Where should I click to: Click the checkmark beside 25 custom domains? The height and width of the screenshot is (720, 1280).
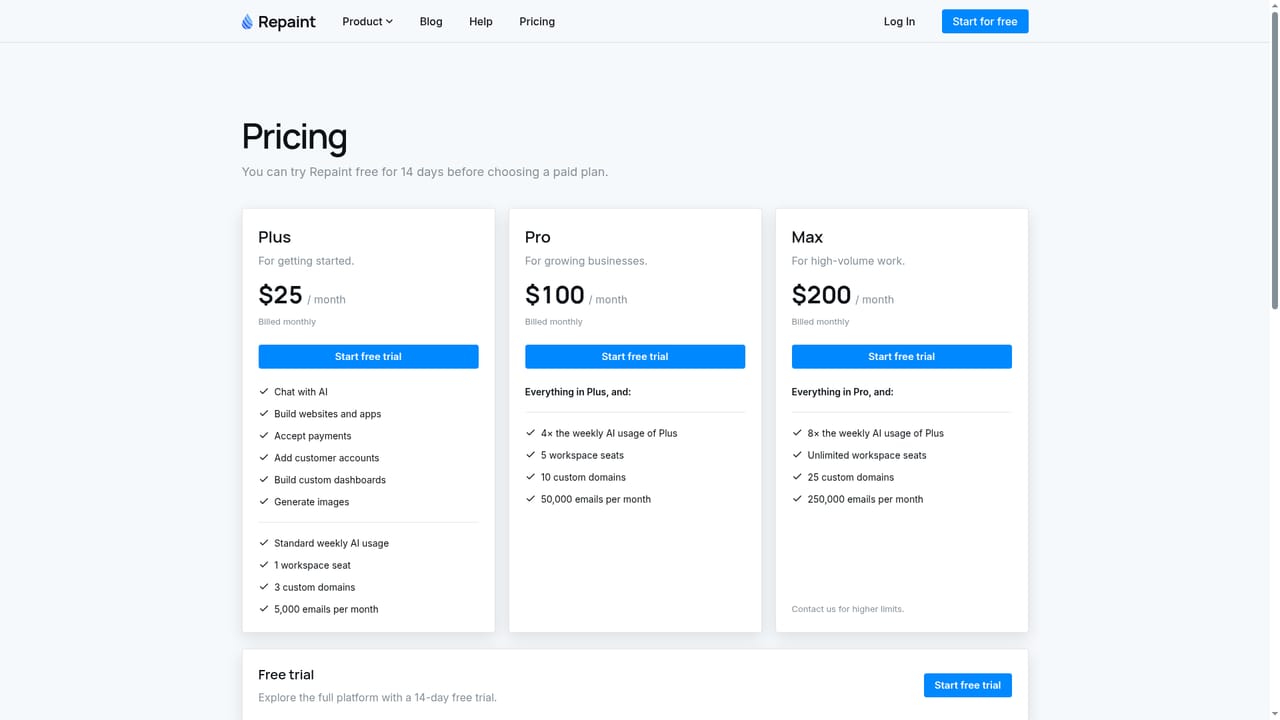coord(797,477)
